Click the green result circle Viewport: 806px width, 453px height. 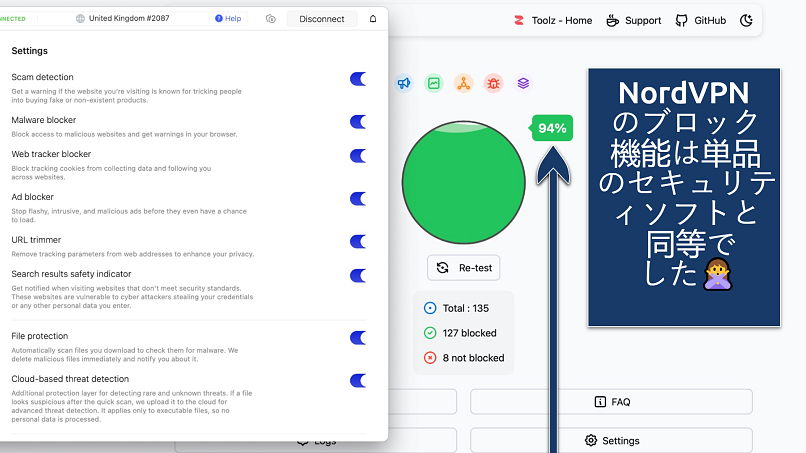(464, 183)
